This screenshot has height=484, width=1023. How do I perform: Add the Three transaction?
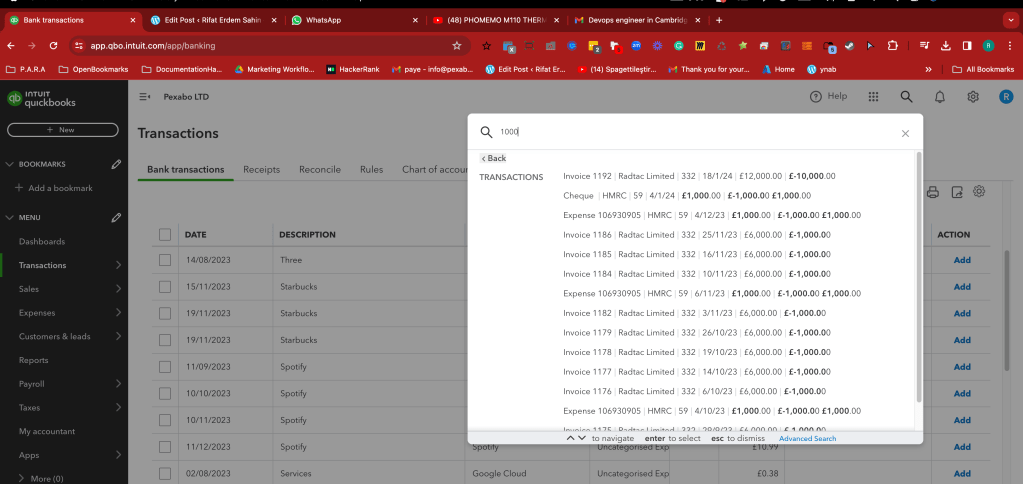click(x=962, y=260)
